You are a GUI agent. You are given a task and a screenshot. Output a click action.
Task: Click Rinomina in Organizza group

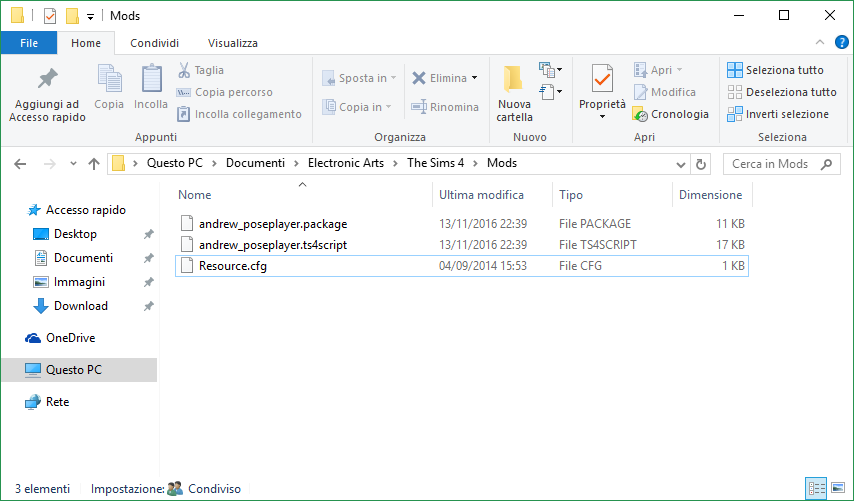[445, 107]
